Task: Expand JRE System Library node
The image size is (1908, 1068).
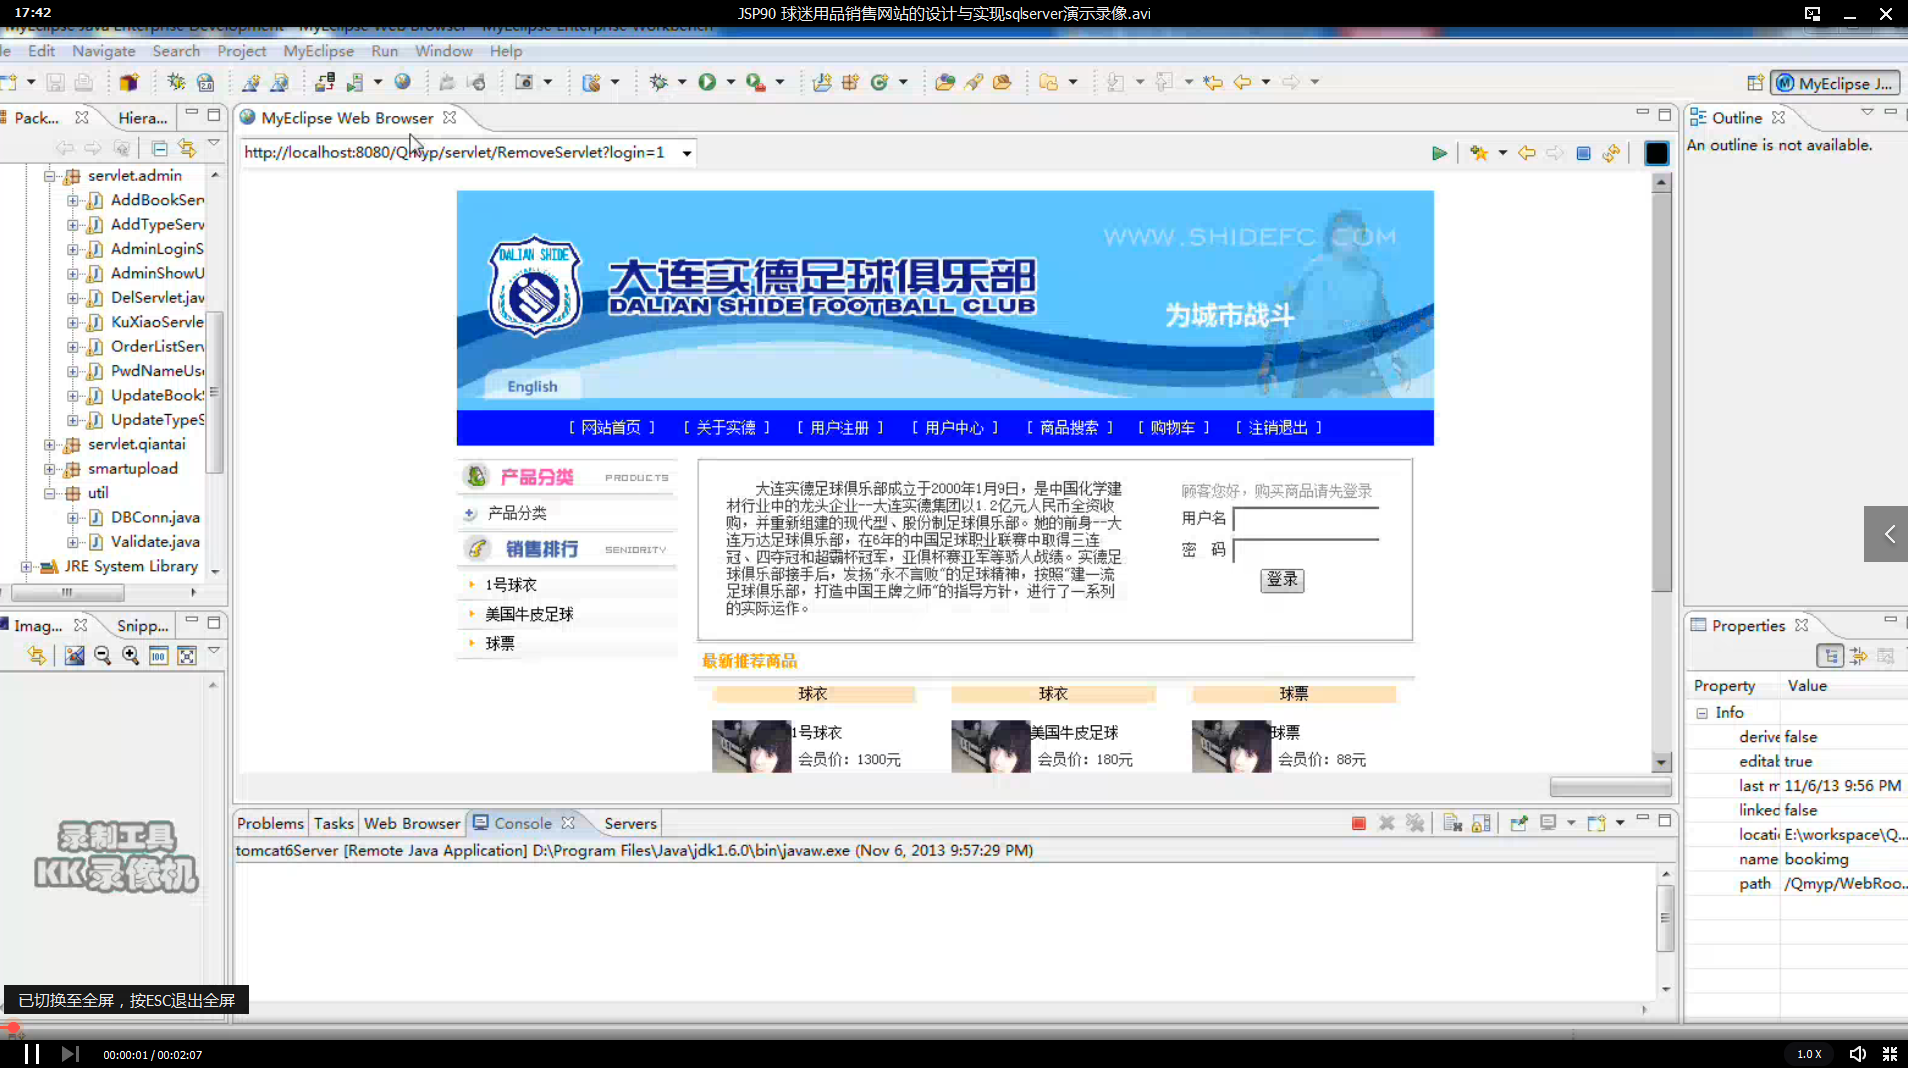Action: (26, 567)
